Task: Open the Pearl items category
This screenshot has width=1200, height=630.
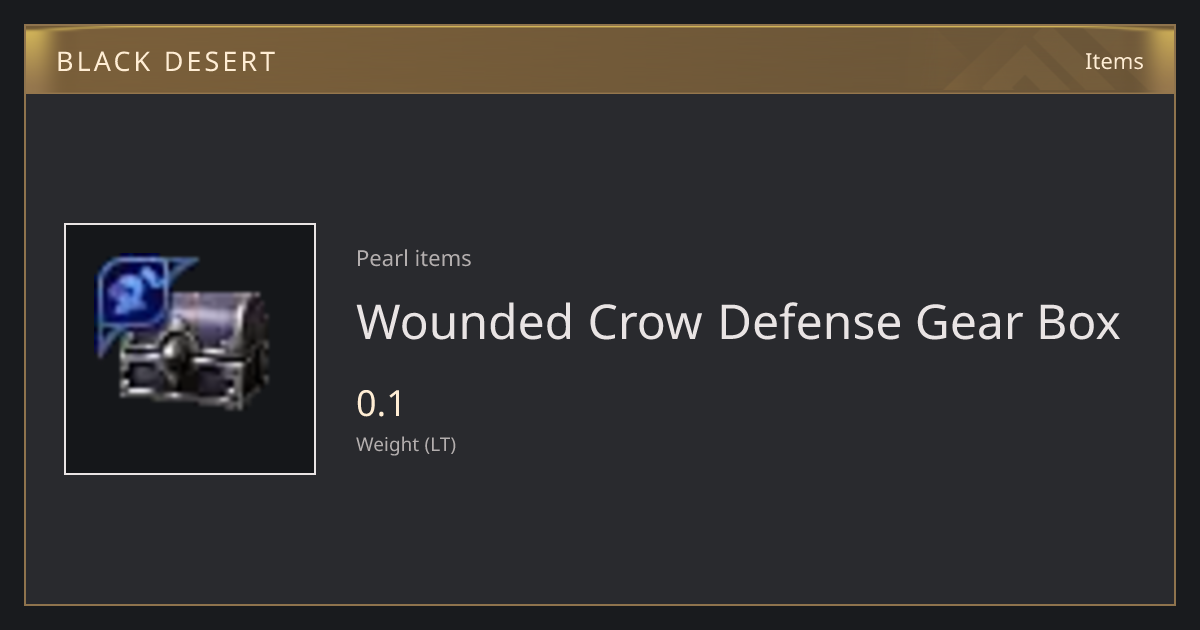Action: [x=413, y=258]
